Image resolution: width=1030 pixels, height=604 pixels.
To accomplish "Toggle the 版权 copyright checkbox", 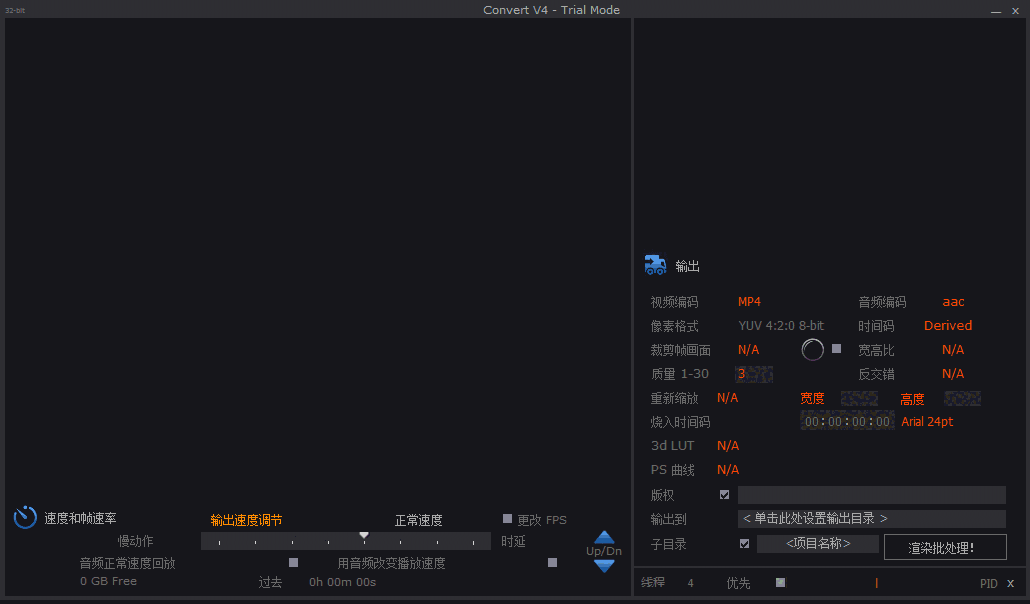I will click(724, 494).
